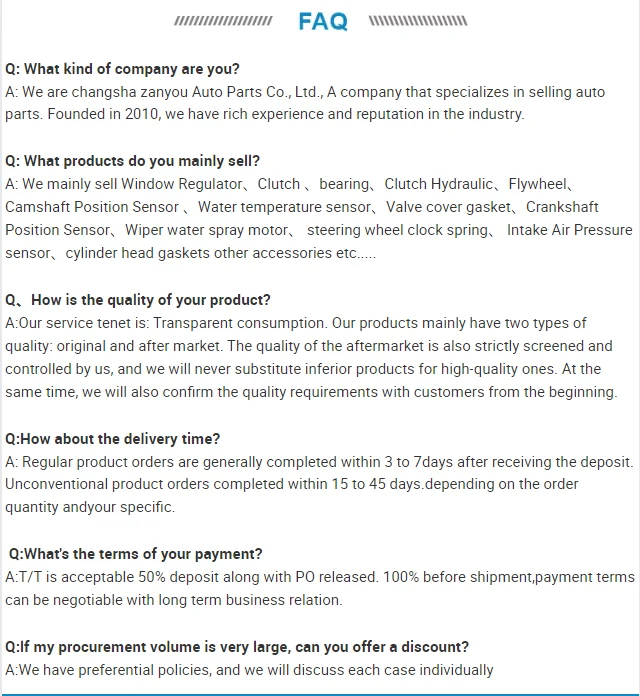Click the "Transparent consumption" service tenet text
This screenshot has height=696, width=640.
pos(234,323)
